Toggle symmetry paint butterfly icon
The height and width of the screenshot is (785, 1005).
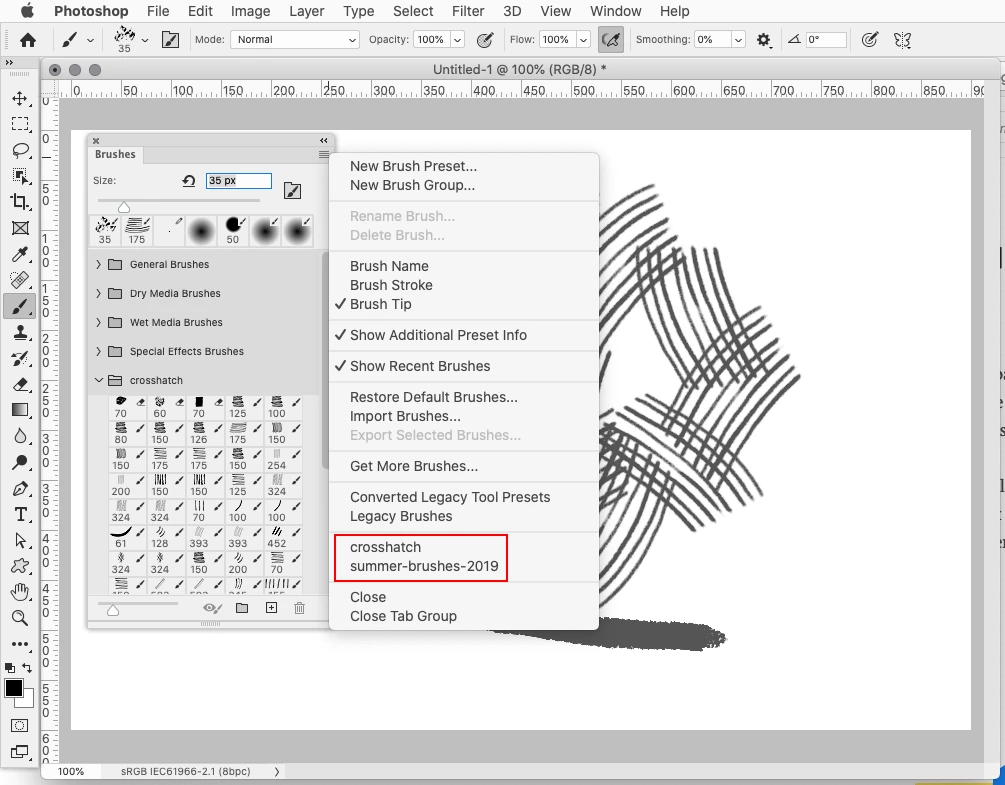click(x=902, y=40)
